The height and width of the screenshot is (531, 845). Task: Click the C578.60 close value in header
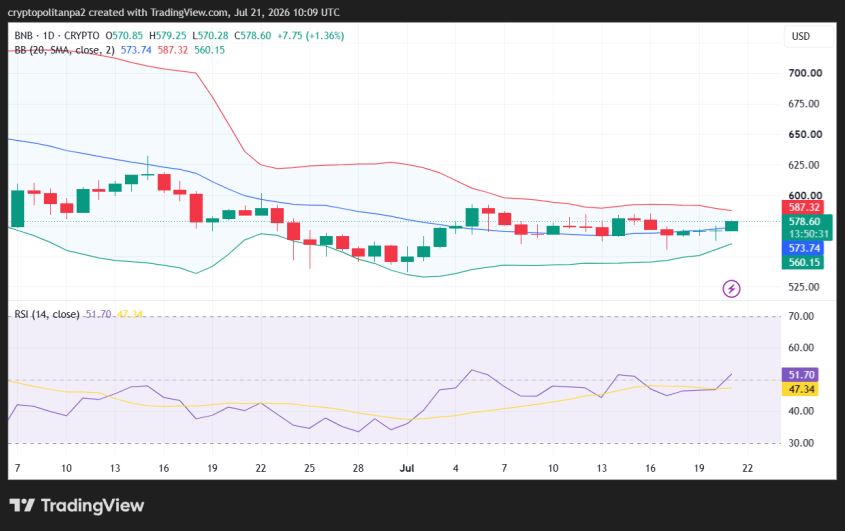[253, 36]
